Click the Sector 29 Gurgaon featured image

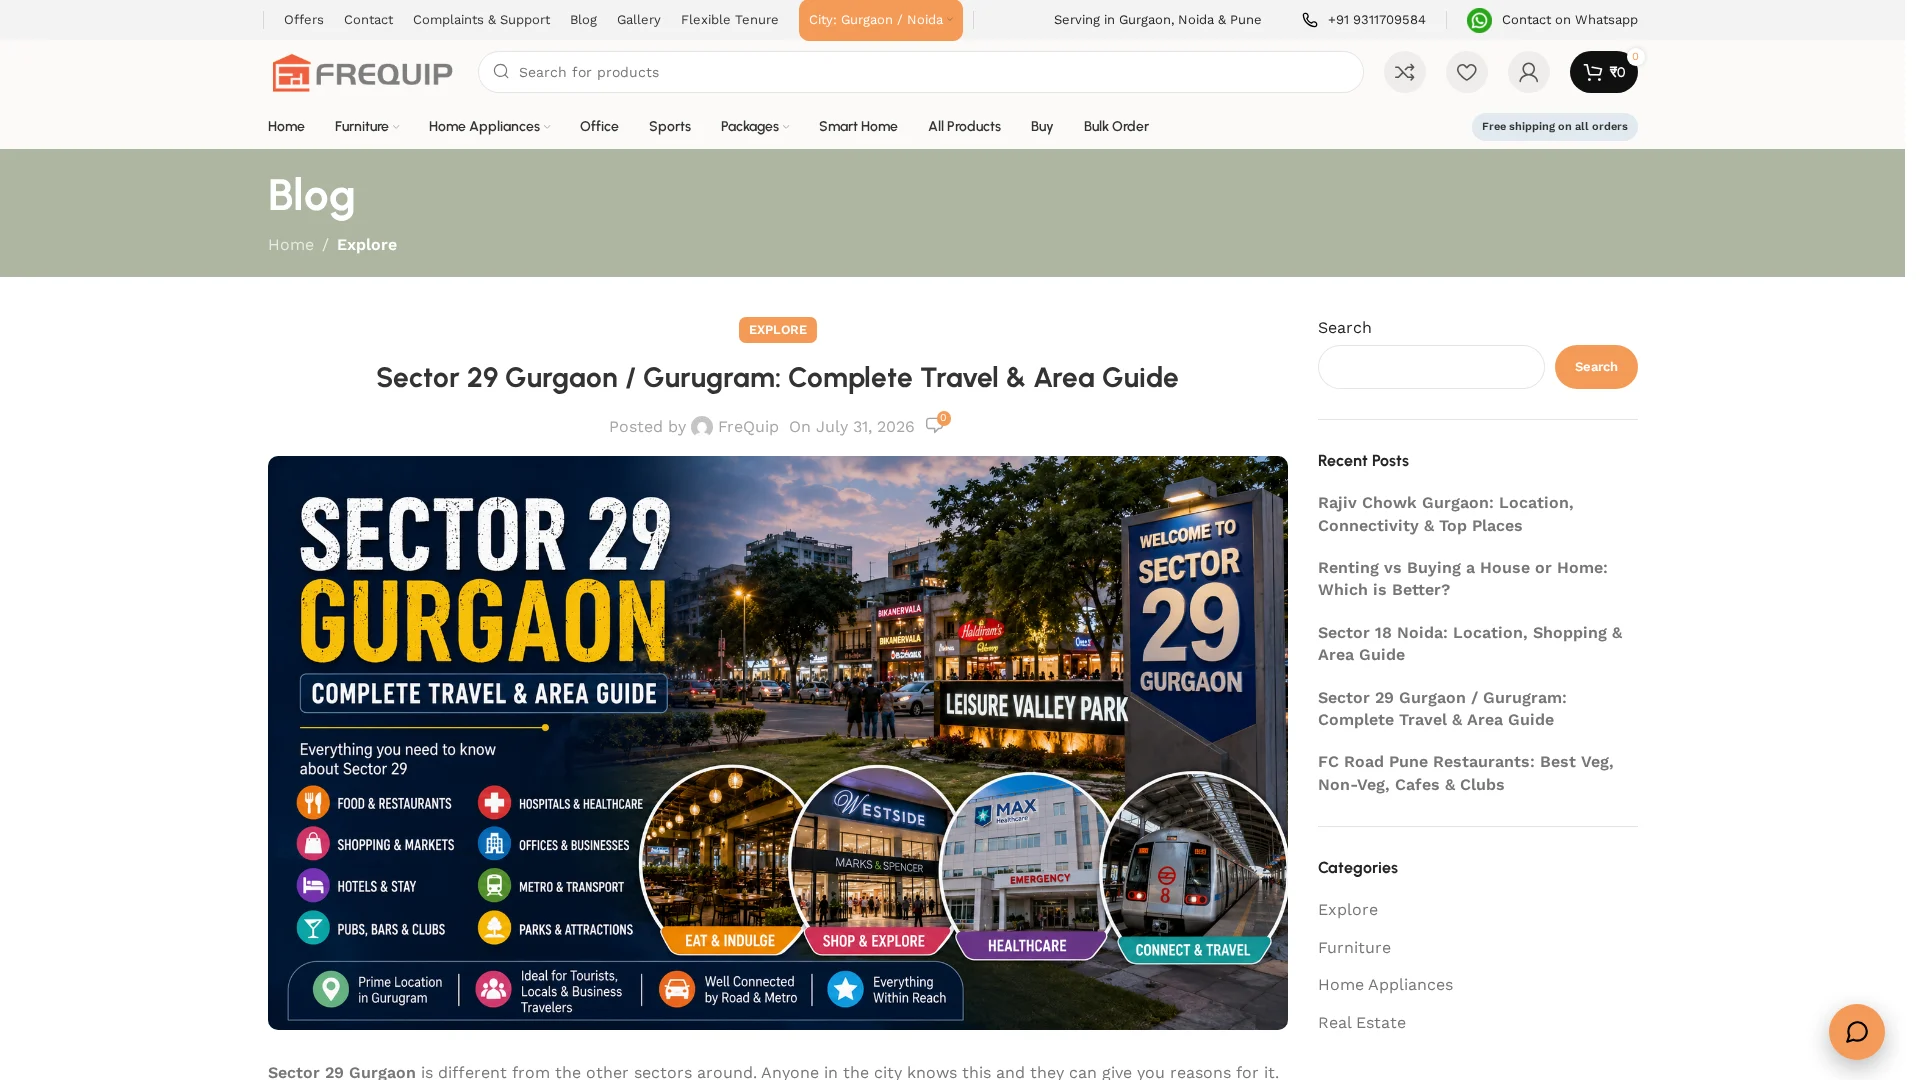coord(777,743)
